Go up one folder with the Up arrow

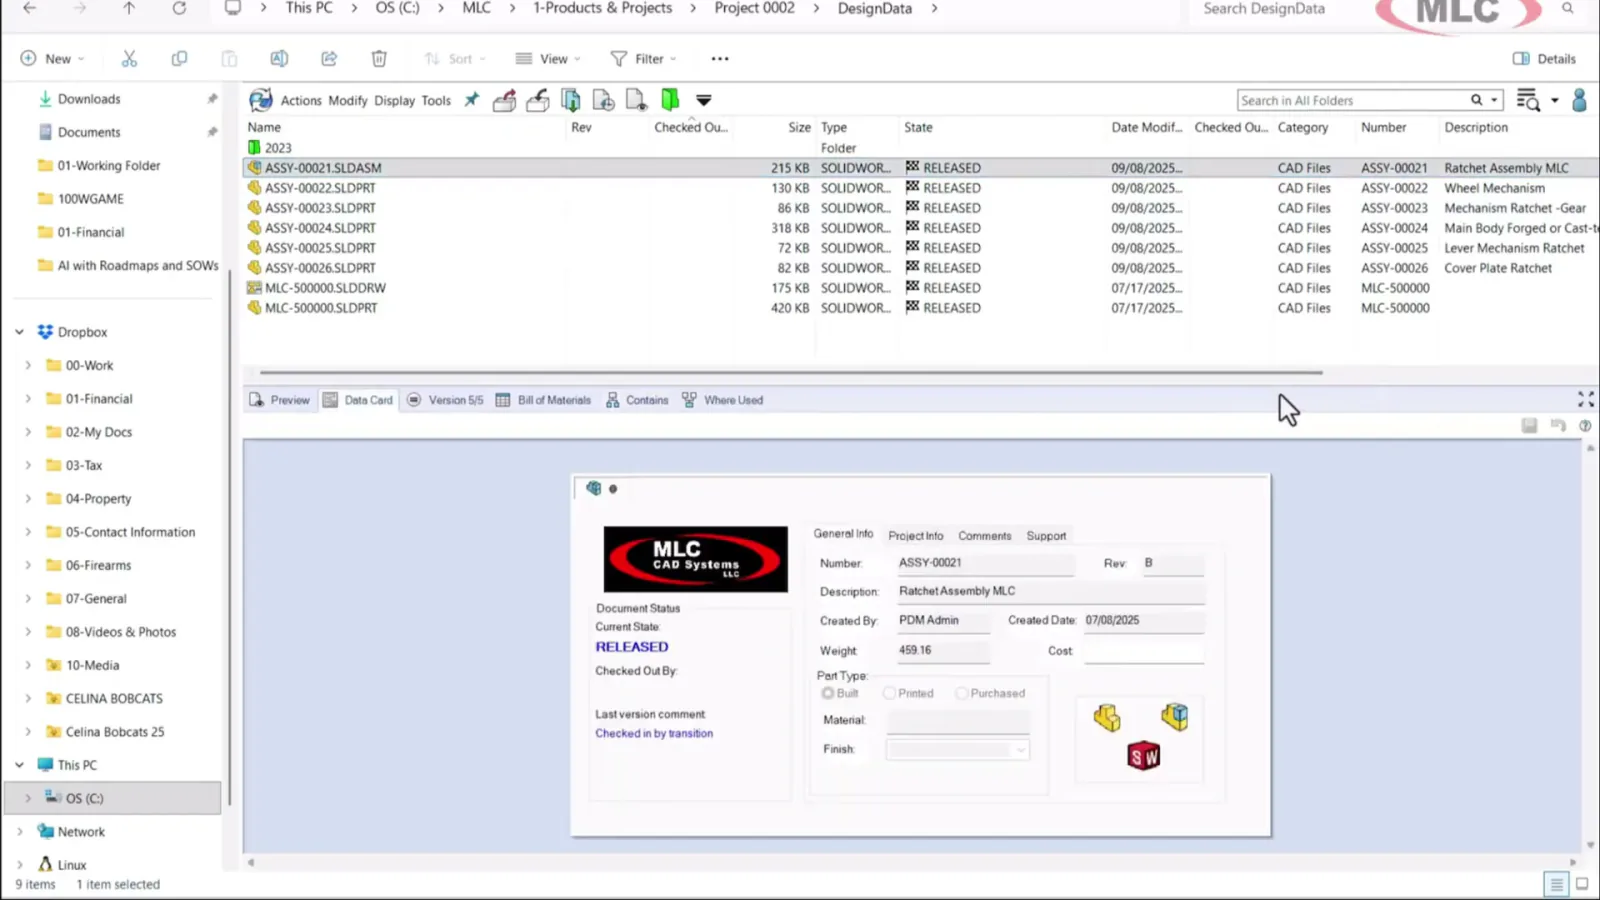point(129,8)
